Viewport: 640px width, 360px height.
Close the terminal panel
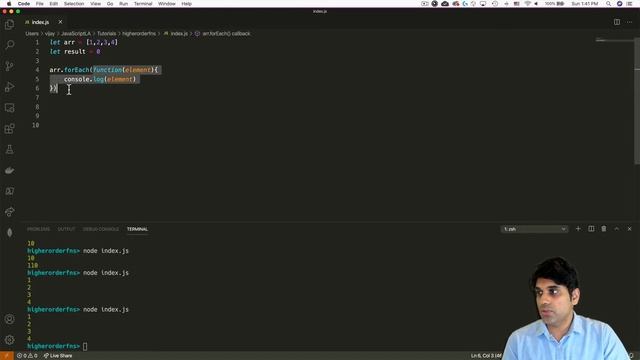pyautogui.click(x=629, y=229)
